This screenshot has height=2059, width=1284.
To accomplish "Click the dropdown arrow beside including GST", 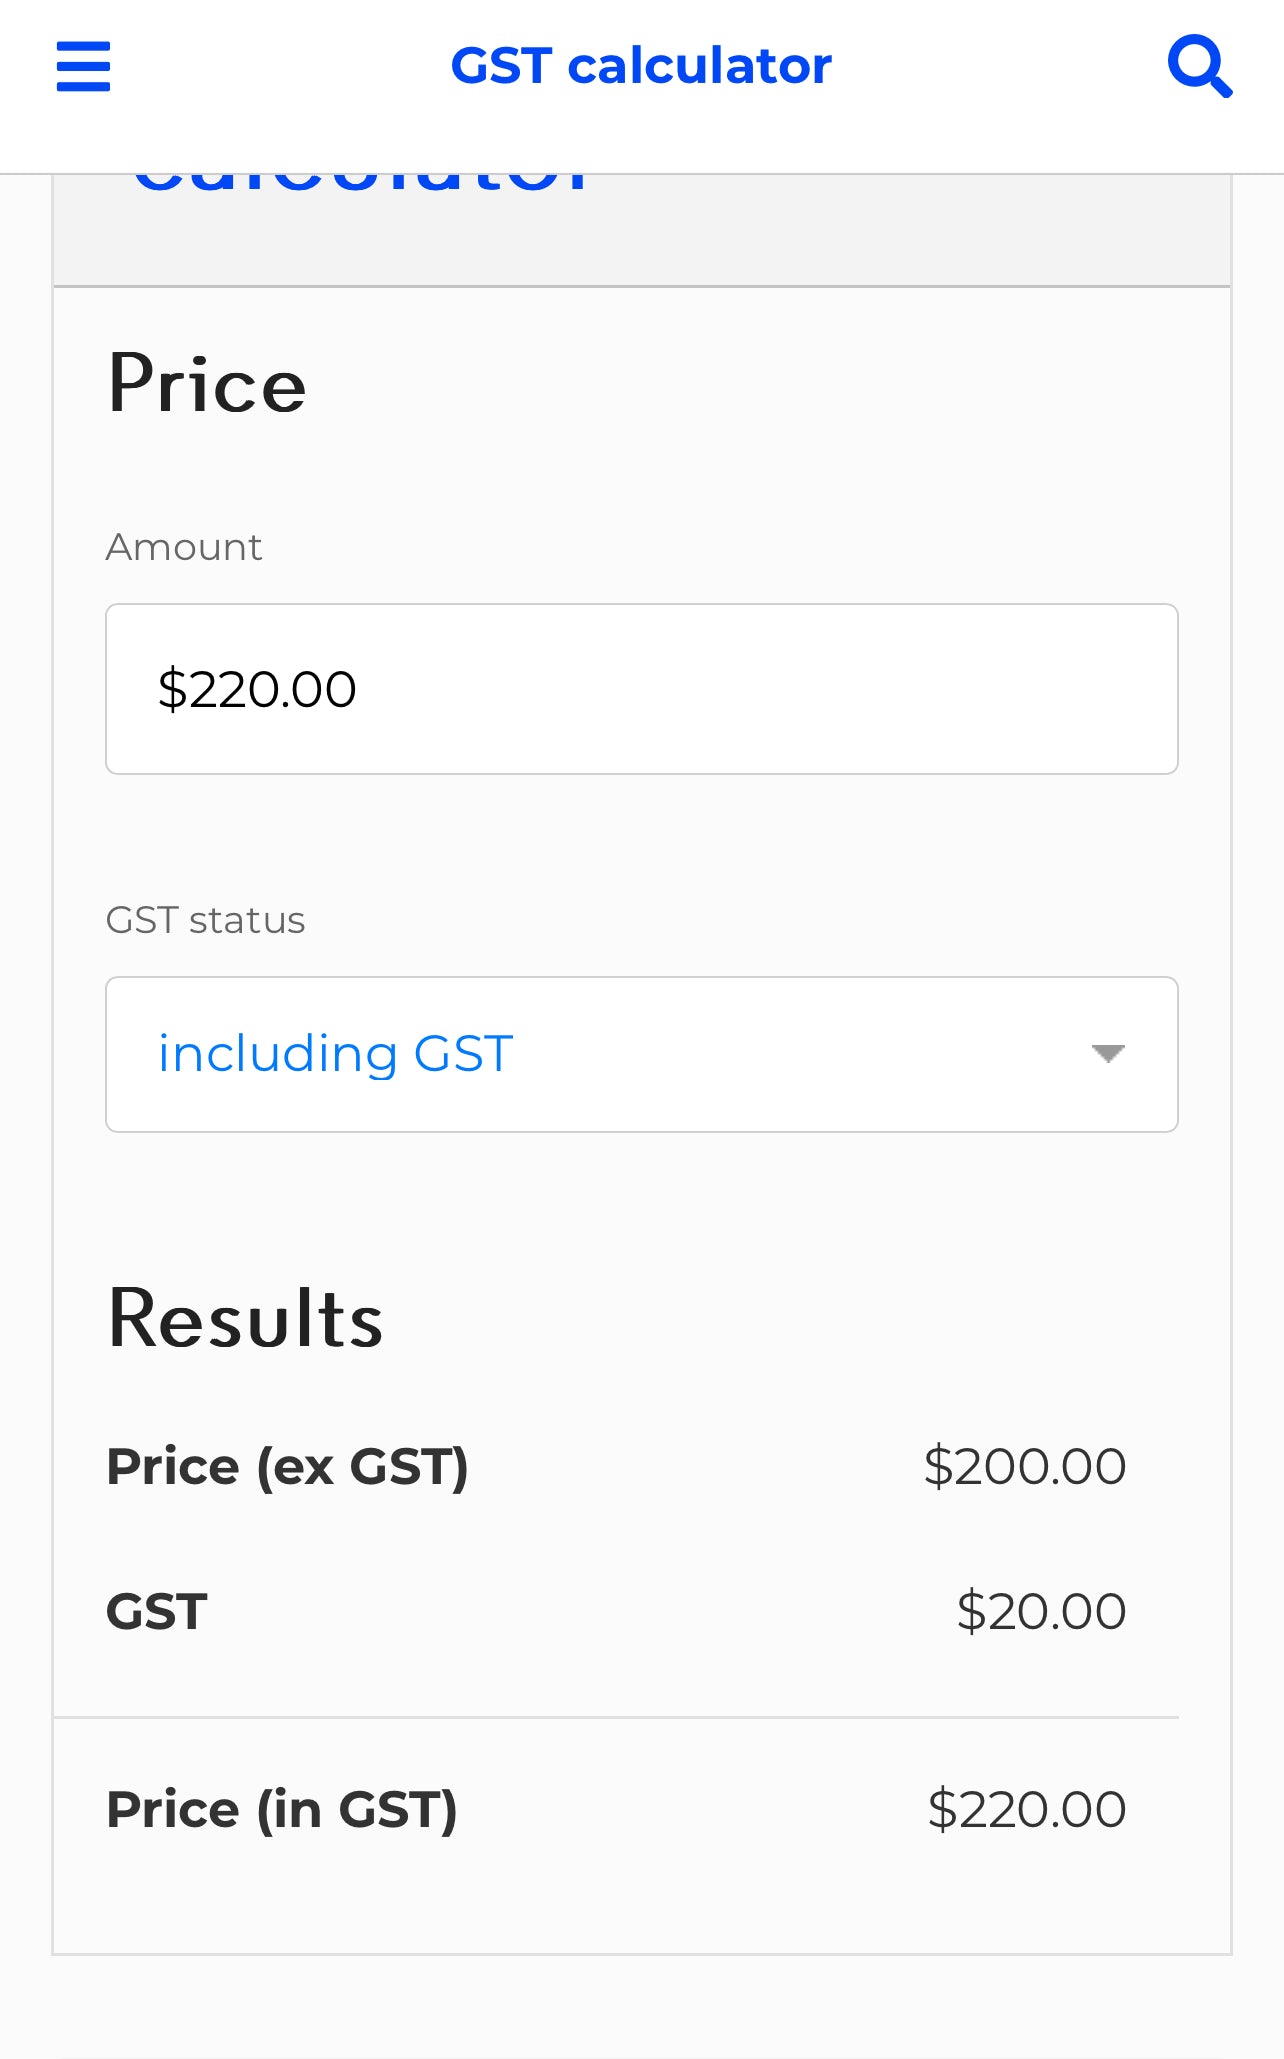I will tap(1108, 1054).
